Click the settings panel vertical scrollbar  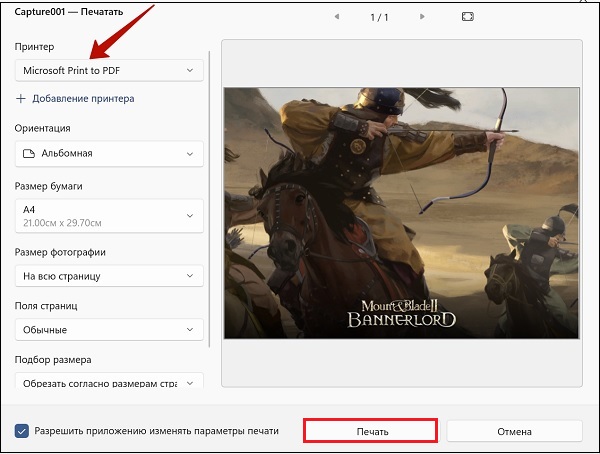click(209, 199)
